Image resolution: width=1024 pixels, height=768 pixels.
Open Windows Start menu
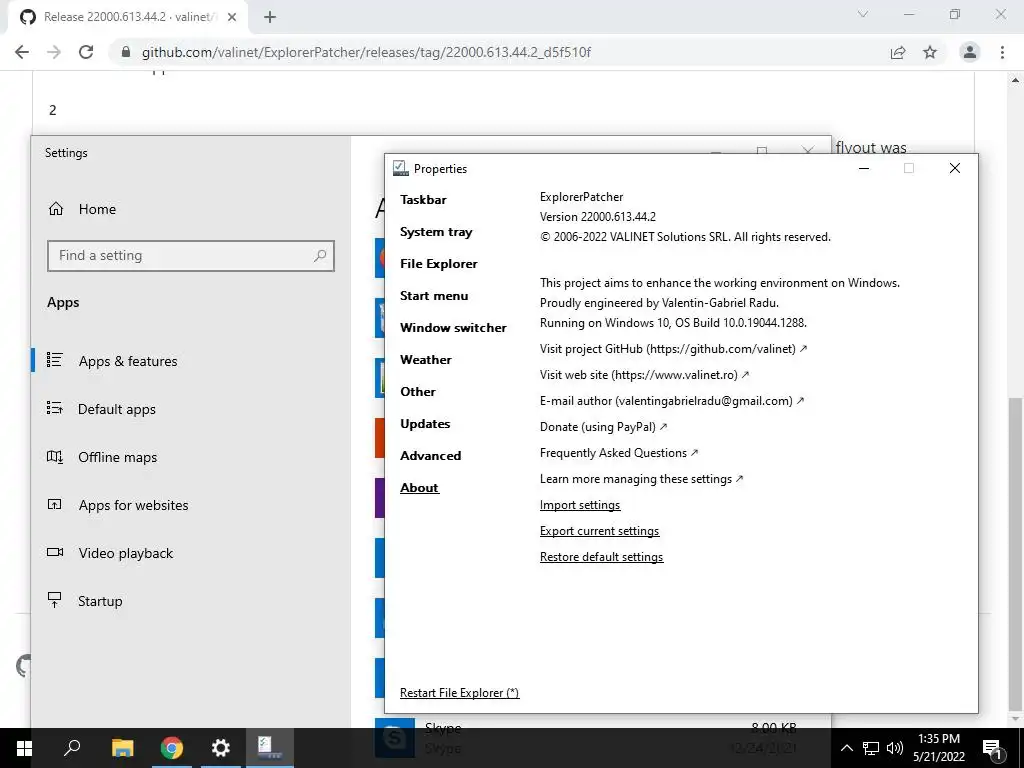point(24,748)
